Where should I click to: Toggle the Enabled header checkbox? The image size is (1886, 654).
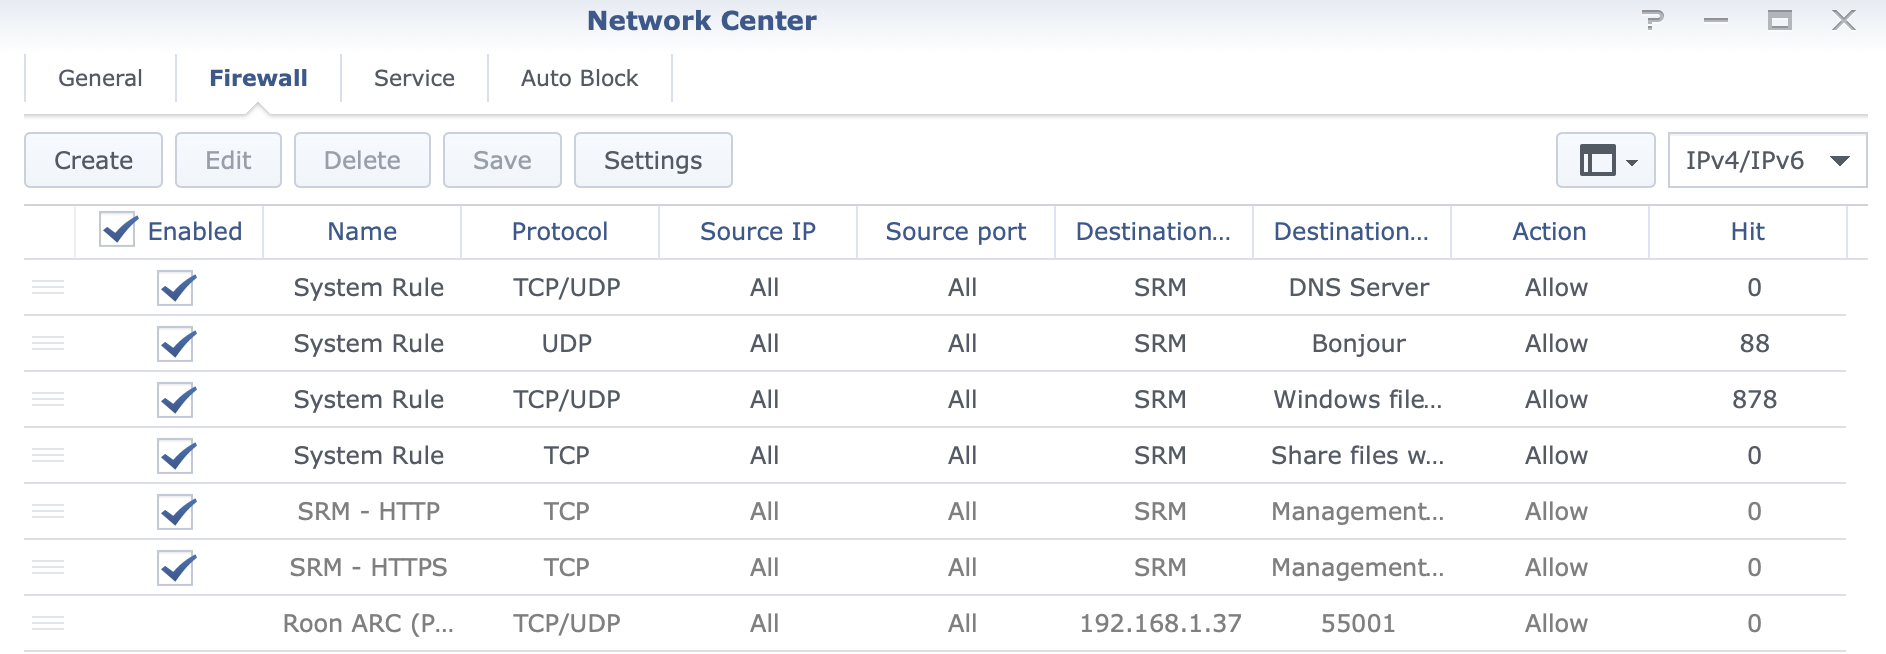118,231
